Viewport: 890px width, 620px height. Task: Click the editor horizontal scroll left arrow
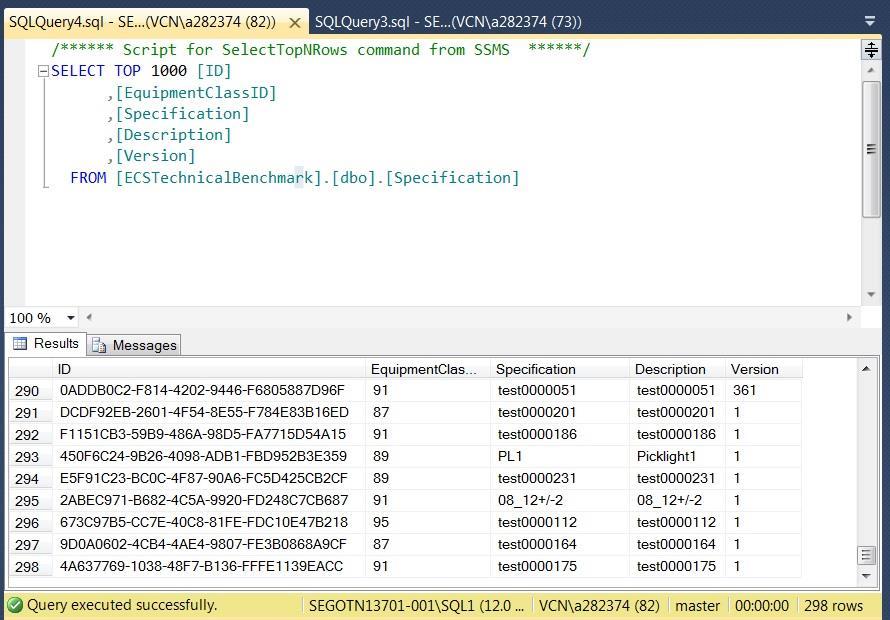89,317
